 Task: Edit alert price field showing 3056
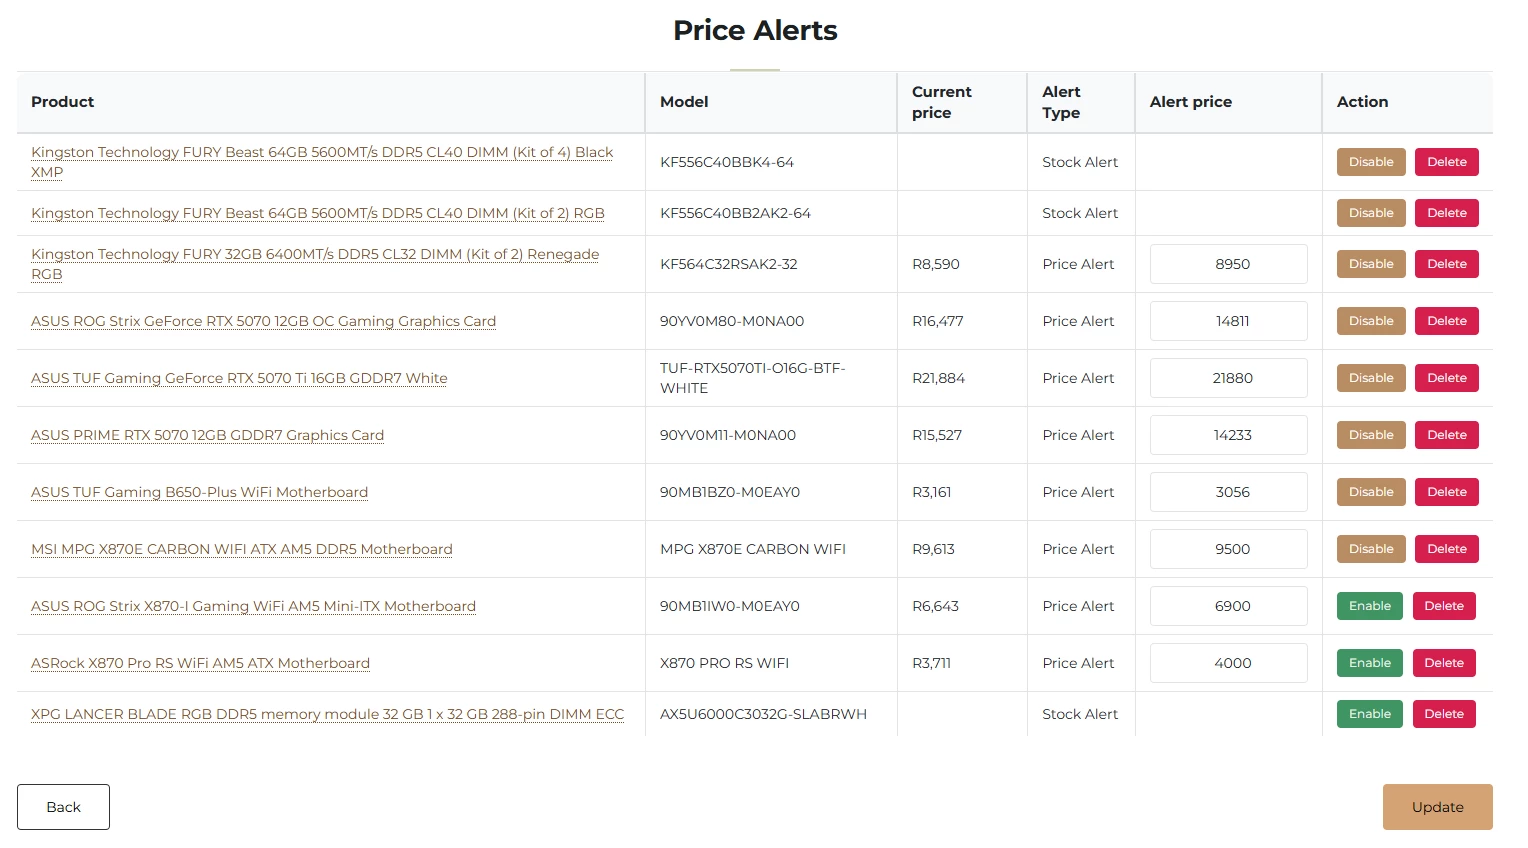1229,492
